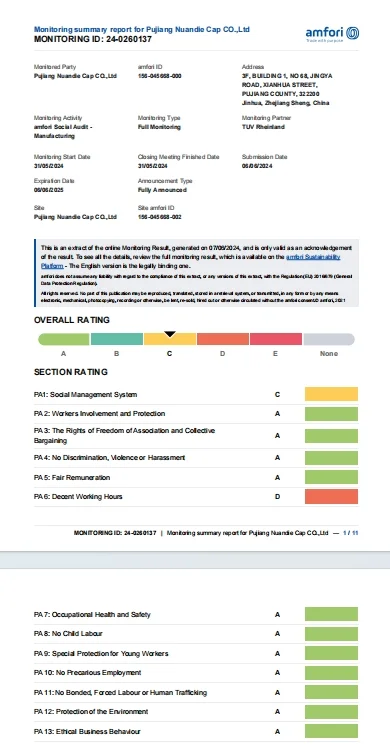Click the amfori logo icon
Screen dimensions: 390x754
pyautogui.click(x=352, y=33)
